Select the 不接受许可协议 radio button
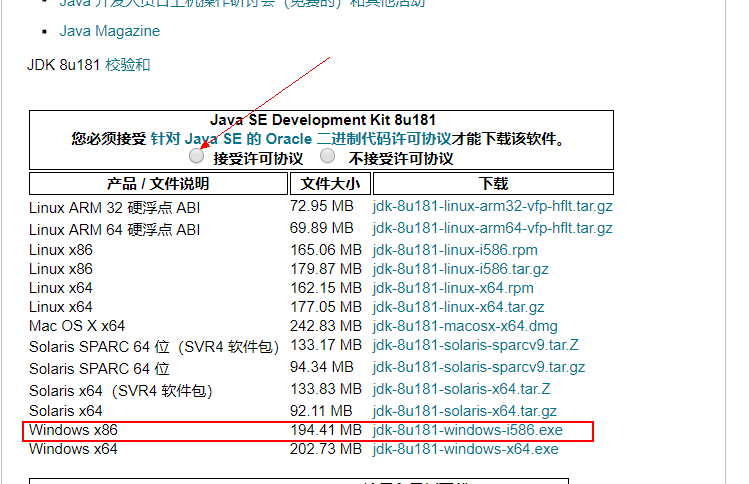Screen dimensions: 749x484 [327, 156]
